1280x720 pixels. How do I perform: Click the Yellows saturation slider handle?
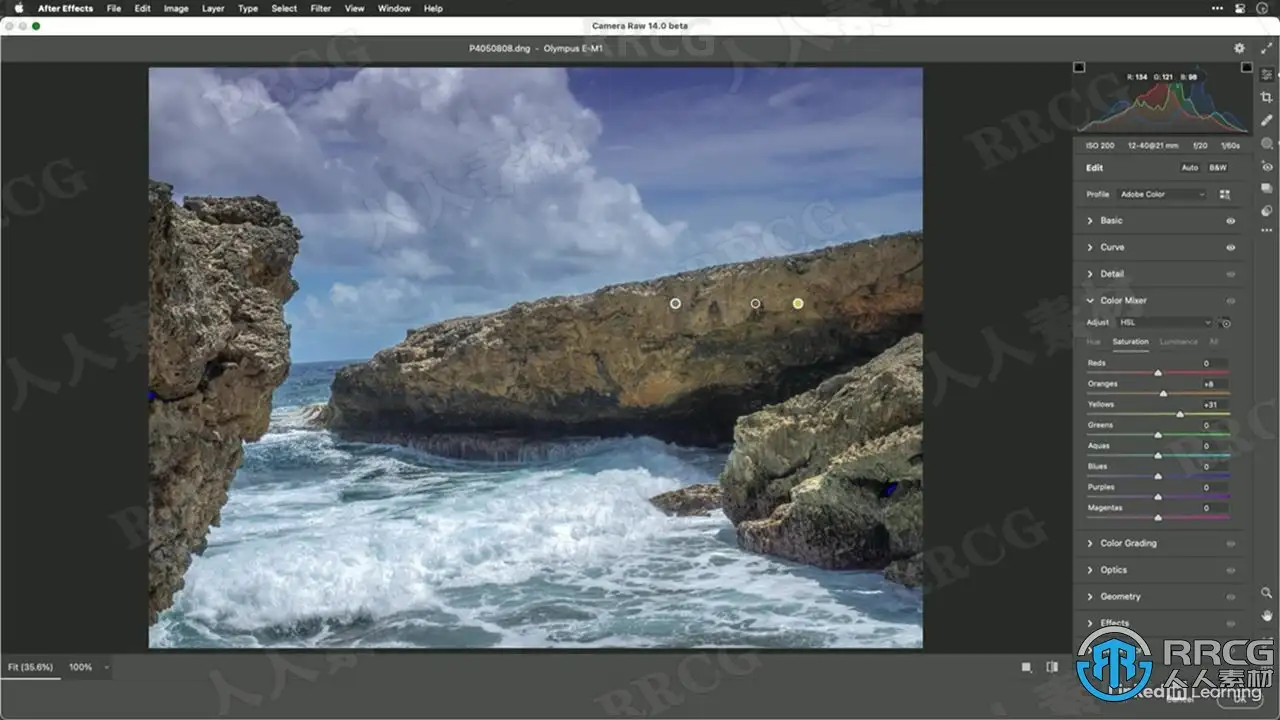click(1180, 414)
